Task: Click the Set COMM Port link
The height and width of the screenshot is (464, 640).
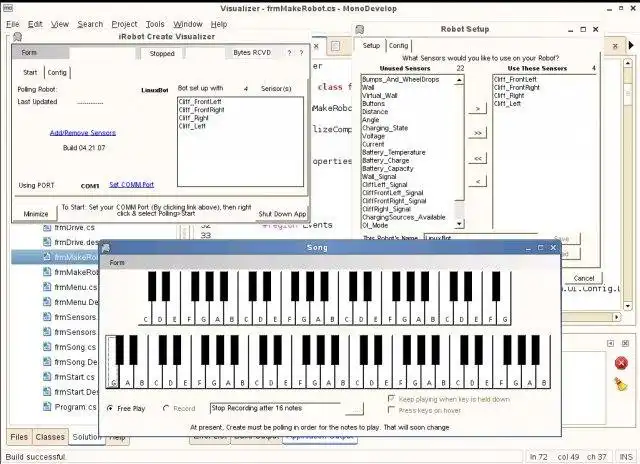Action: click(x=131, y=184)
